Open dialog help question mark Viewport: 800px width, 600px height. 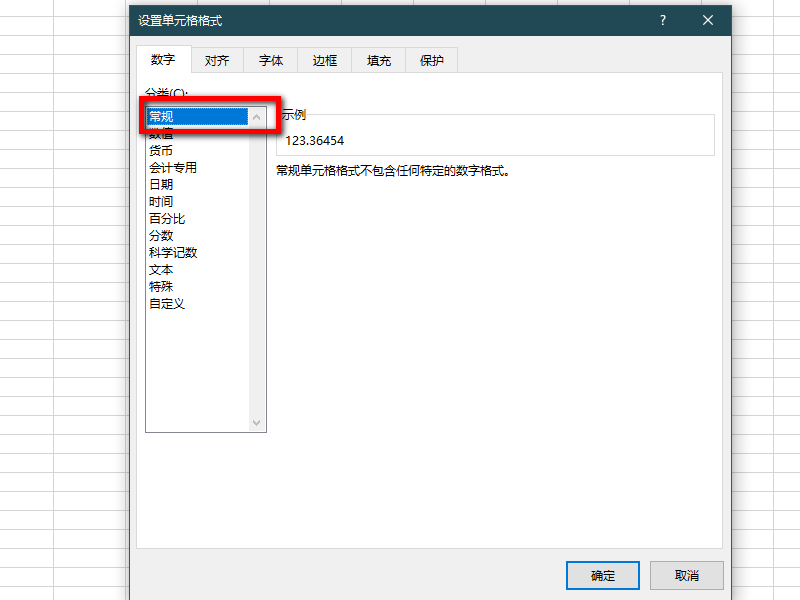(663, 20)
